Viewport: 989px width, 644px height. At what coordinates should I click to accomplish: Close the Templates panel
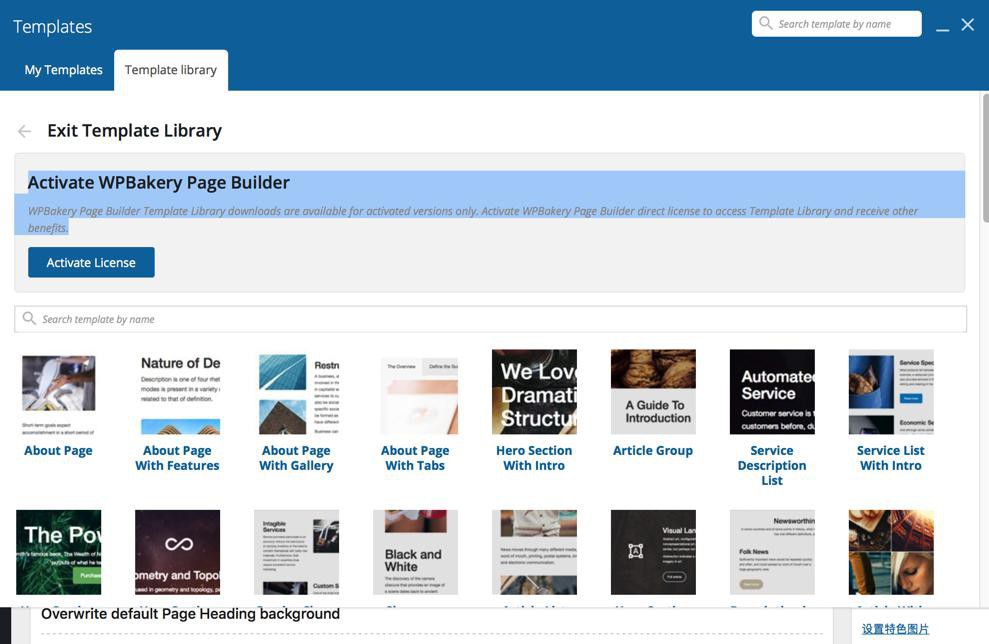[x=968, y=25]
